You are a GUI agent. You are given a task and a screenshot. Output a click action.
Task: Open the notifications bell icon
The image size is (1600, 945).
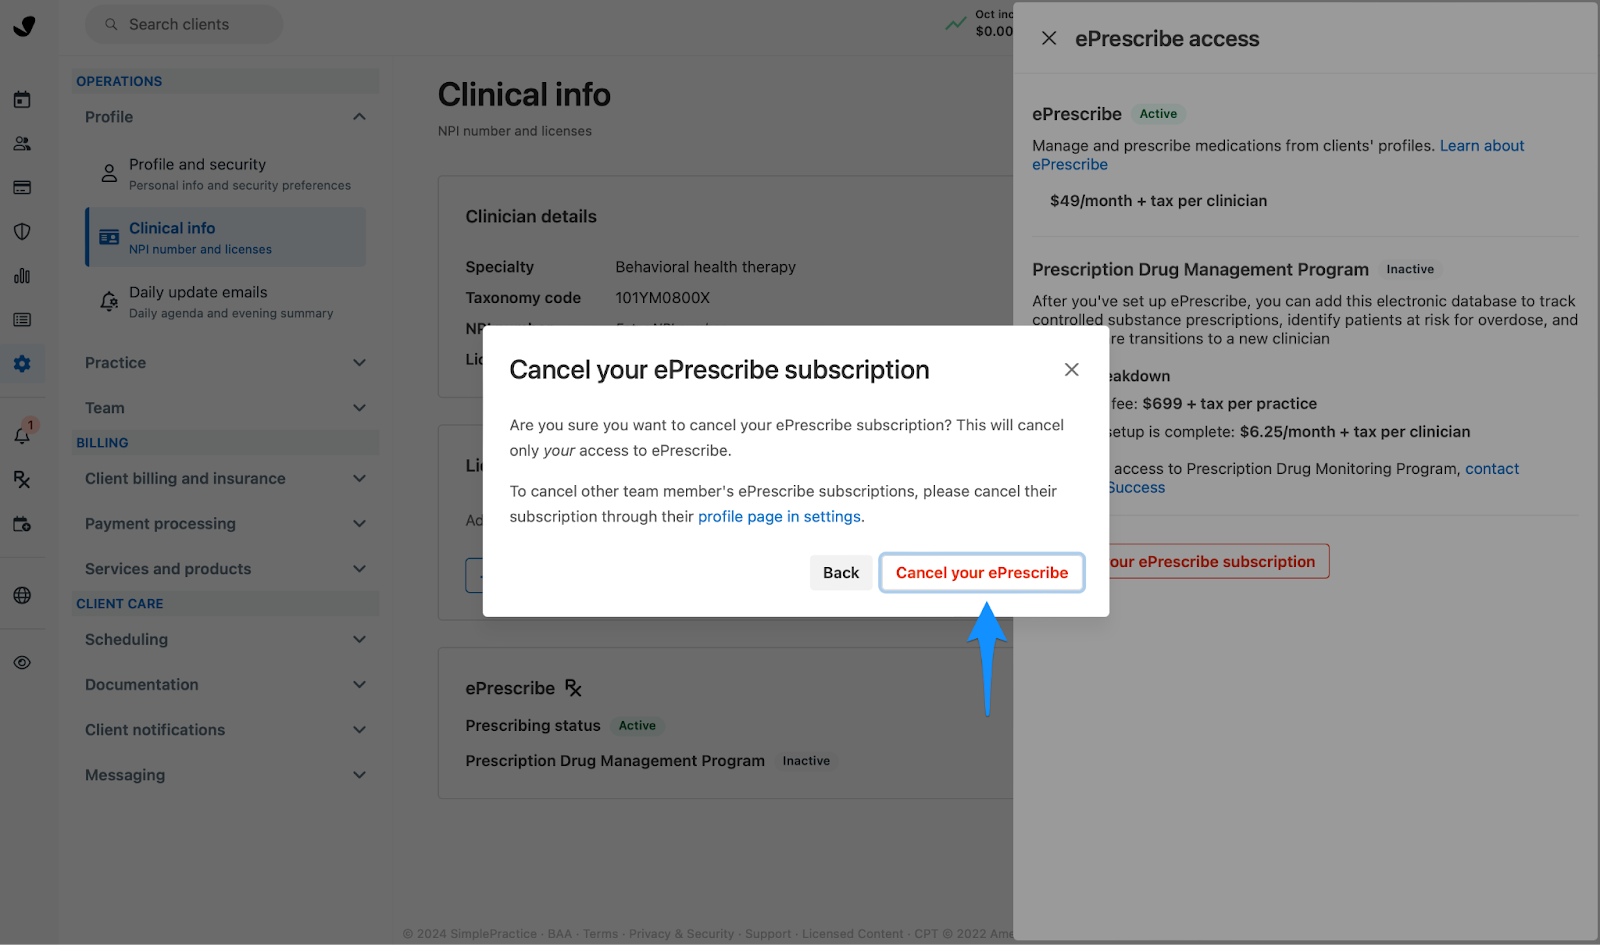22,435
